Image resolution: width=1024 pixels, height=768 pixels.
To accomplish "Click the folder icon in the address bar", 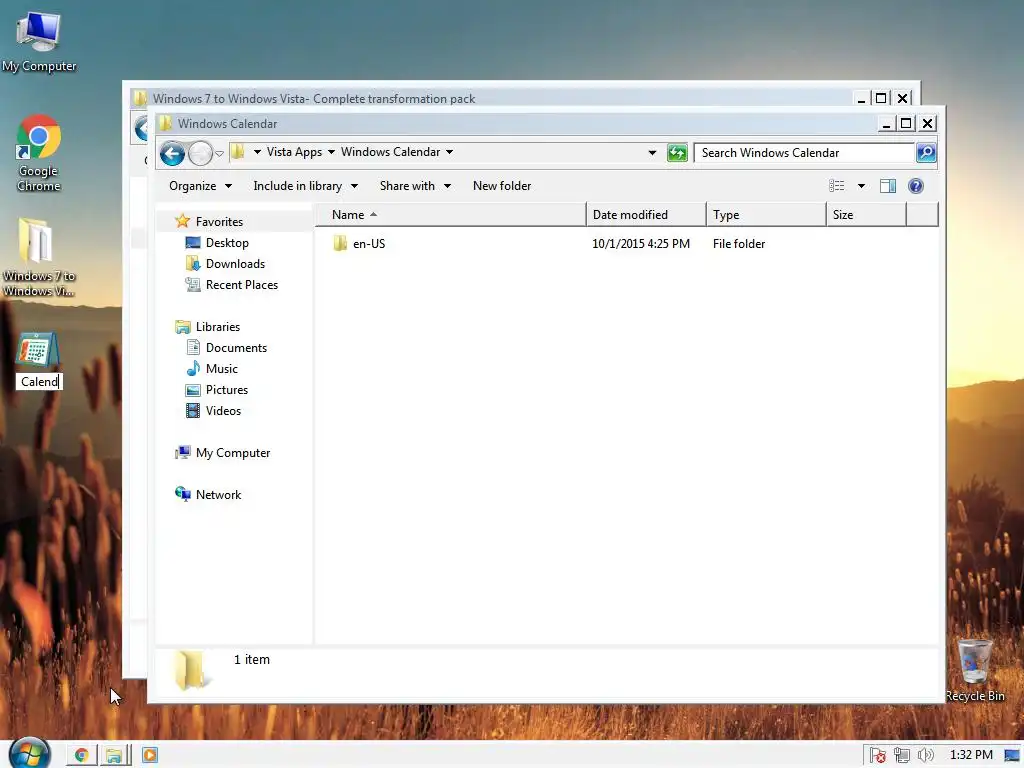I will pos(238,152).
